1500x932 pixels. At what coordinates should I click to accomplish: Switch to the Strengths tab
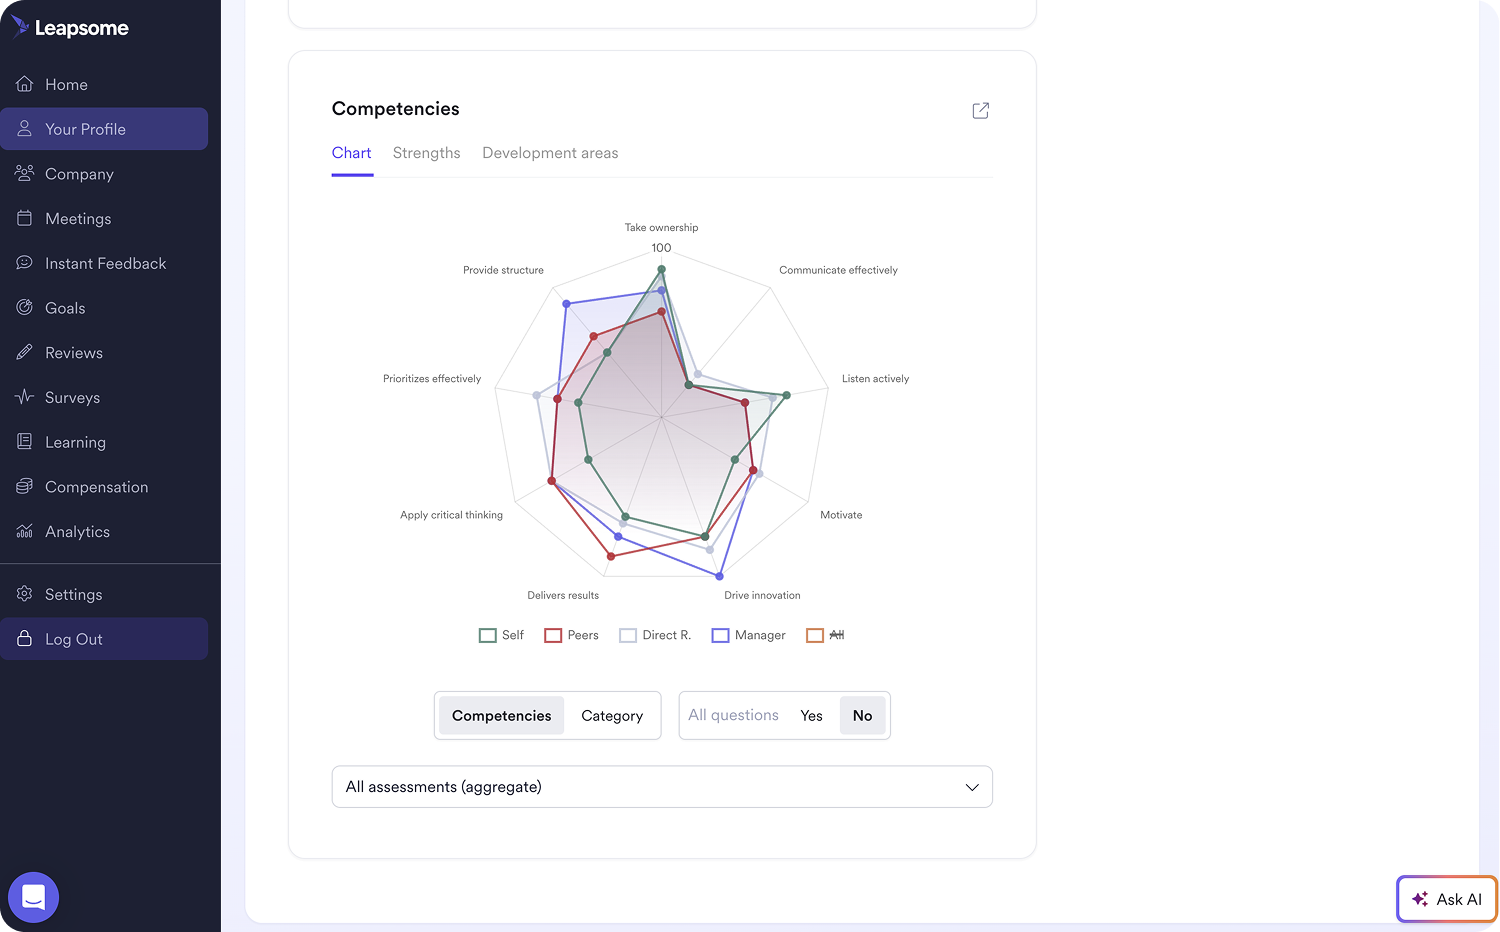click(x=426, y=153)
